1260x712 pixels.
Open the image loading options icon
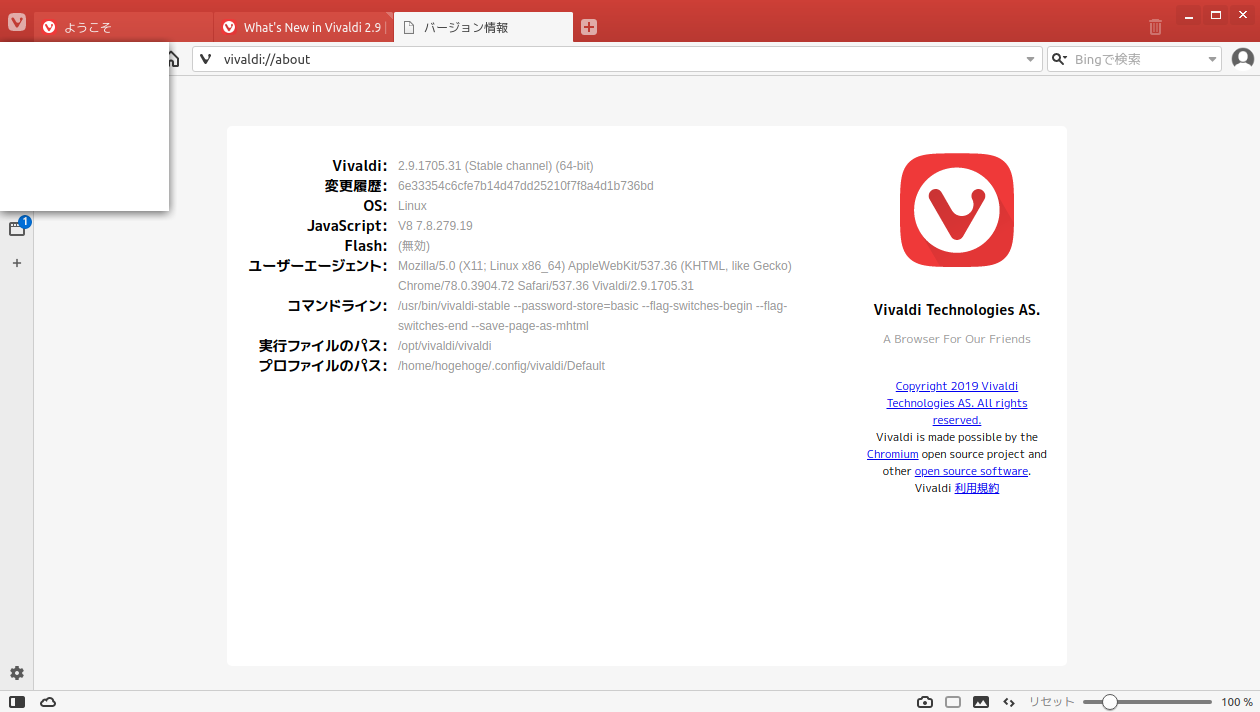(x=981, y=702)
